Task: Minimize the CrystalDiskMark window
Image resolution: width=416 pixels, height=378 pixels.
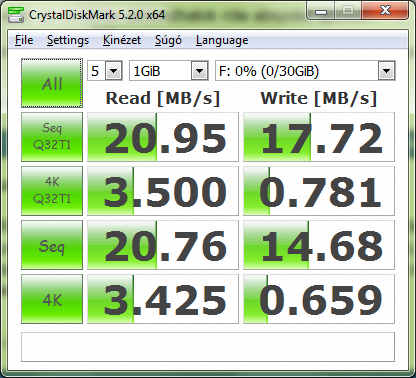Action: coord(321,12)
